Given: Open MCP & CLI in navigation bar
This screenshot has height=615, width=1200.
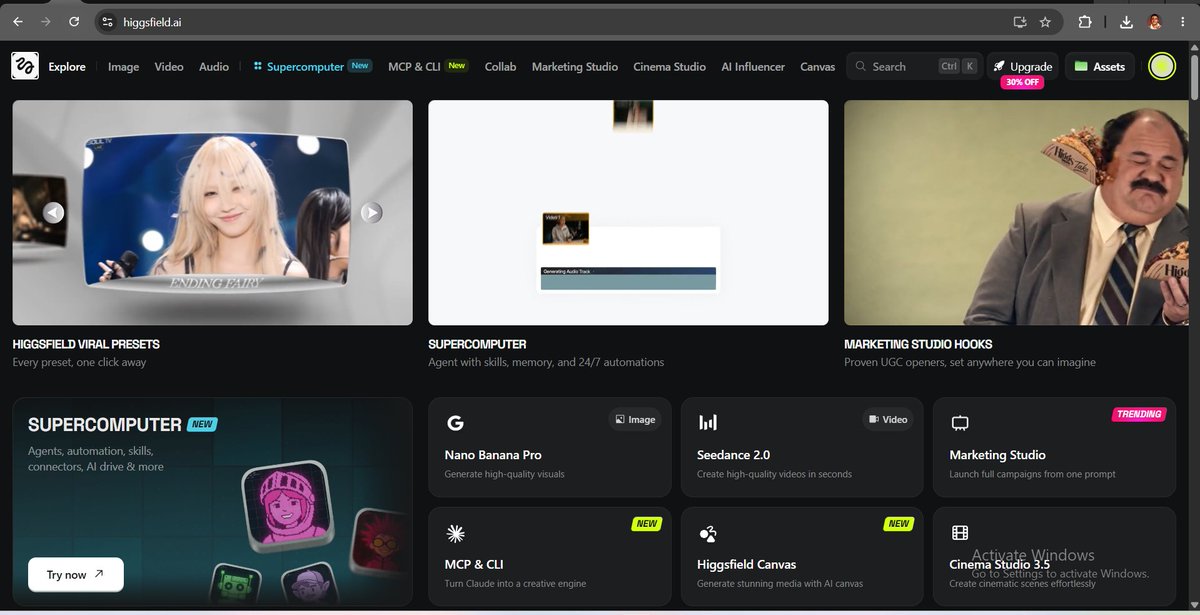Looking at the screenshot, I should click(428, 66).
